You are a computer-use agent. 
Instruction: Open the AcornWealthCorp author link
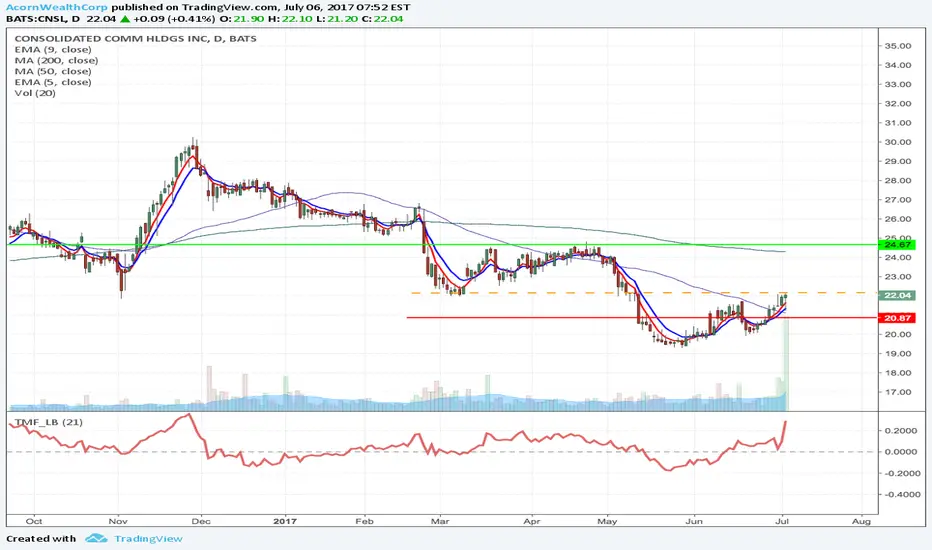57,7
